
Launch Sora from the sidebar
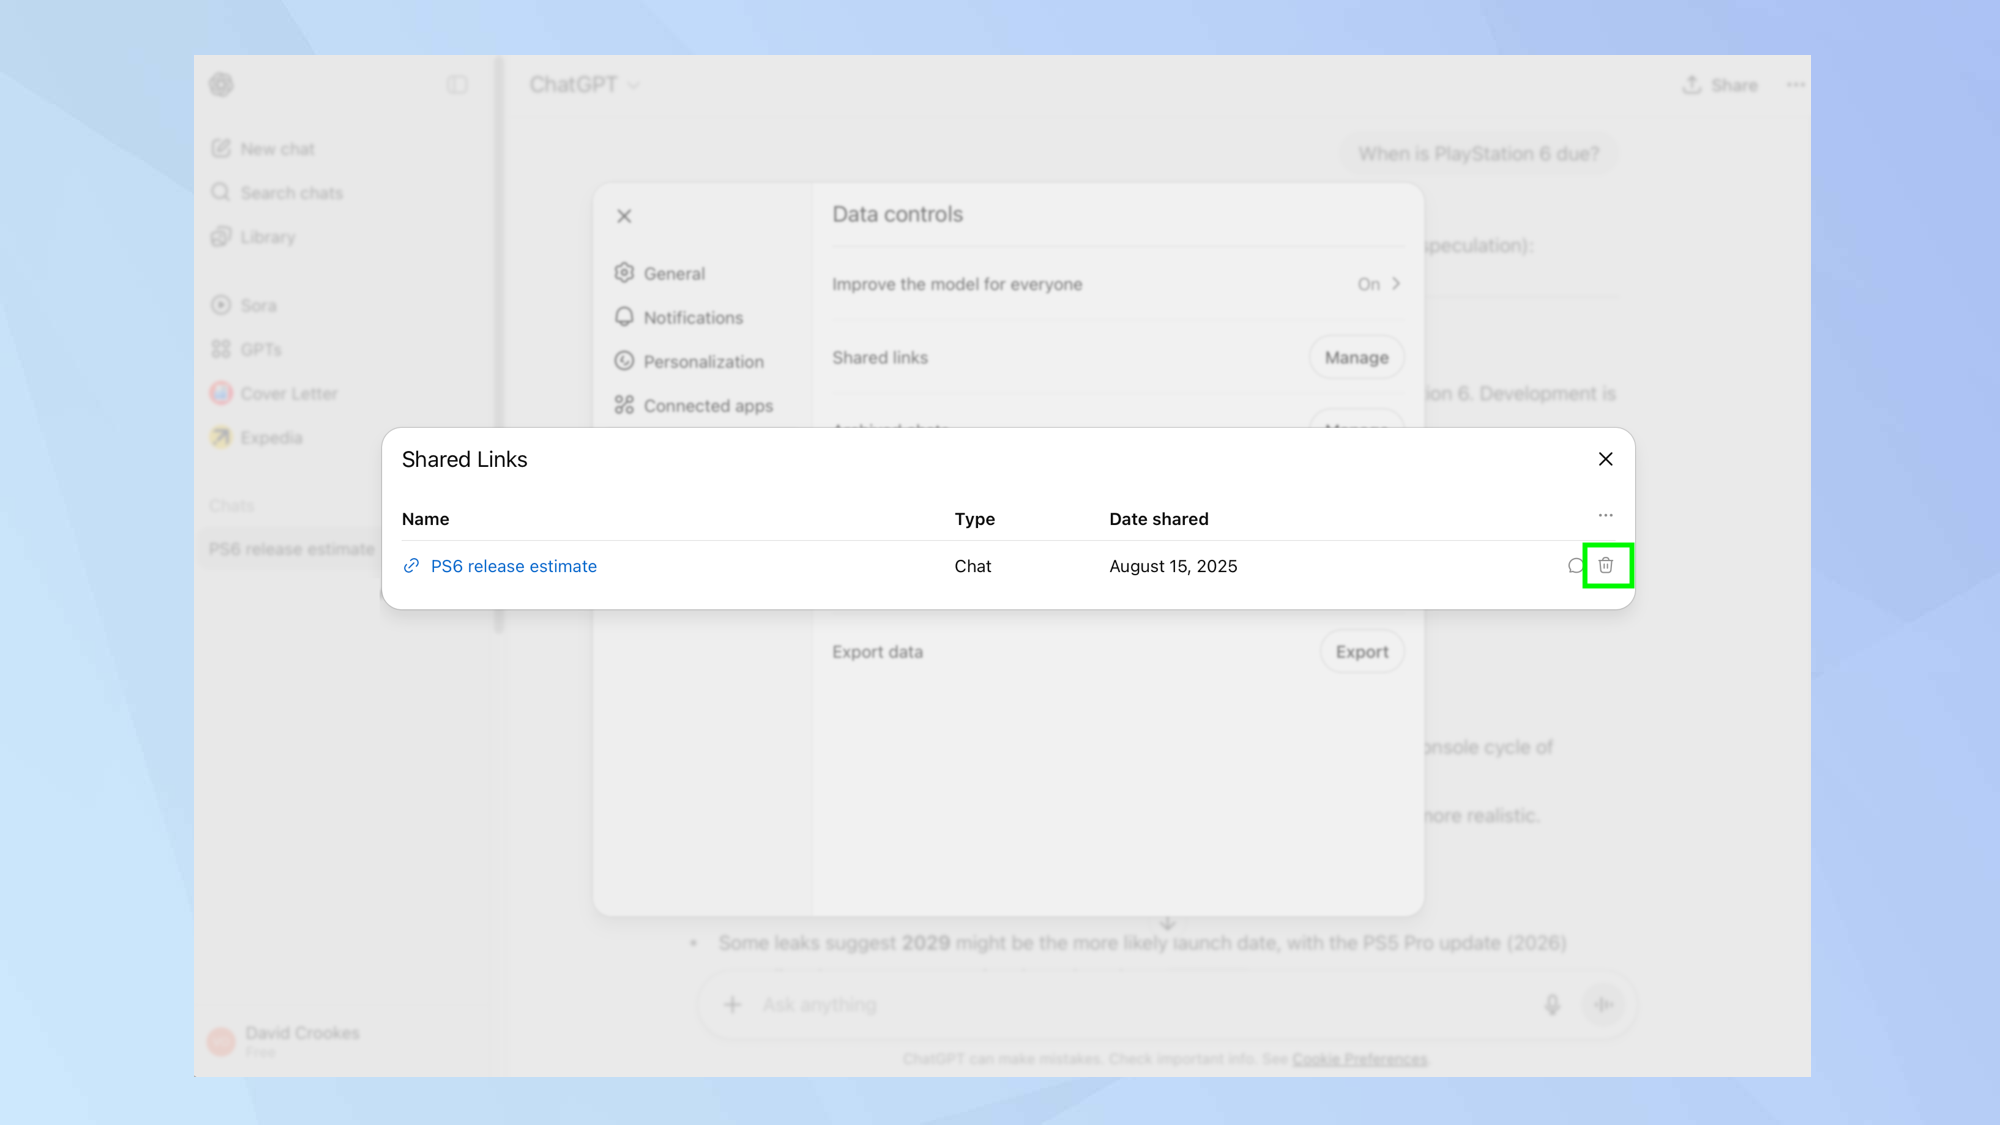point(257,305)
